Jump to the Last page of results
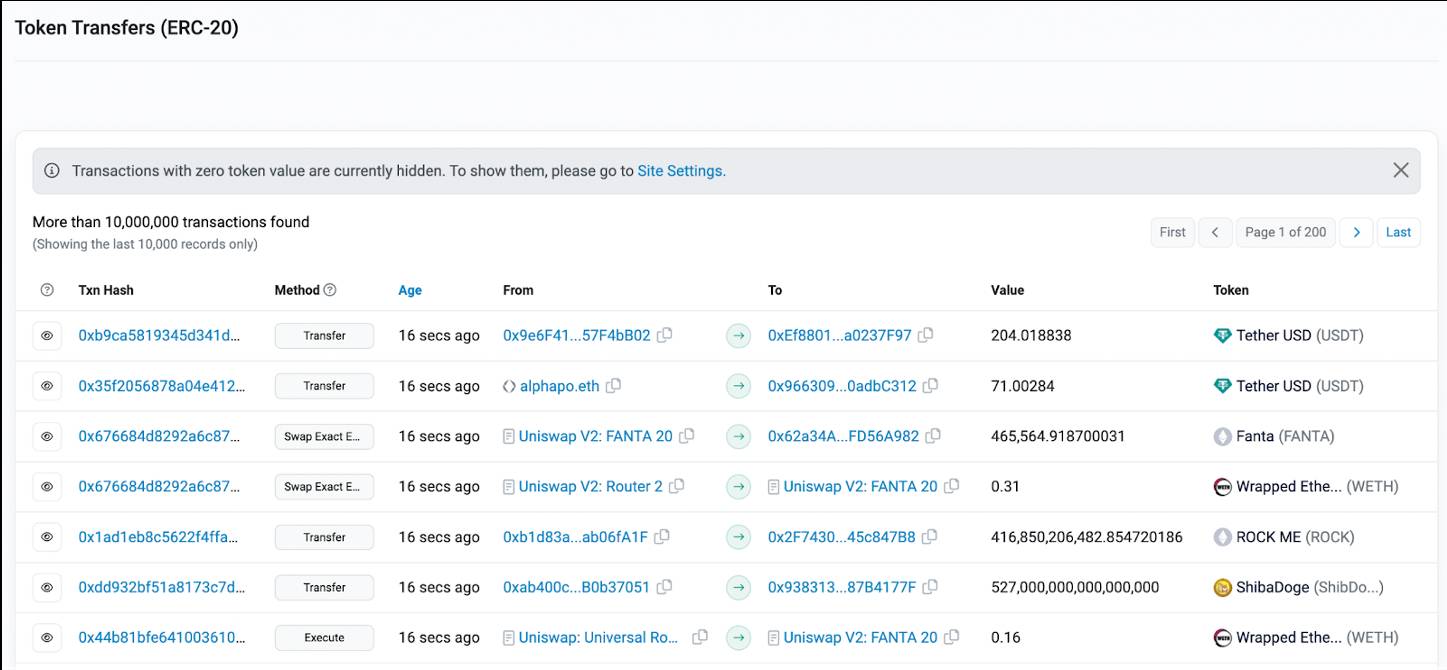Screen dimensions: 1447x670 coord(1398,232)
